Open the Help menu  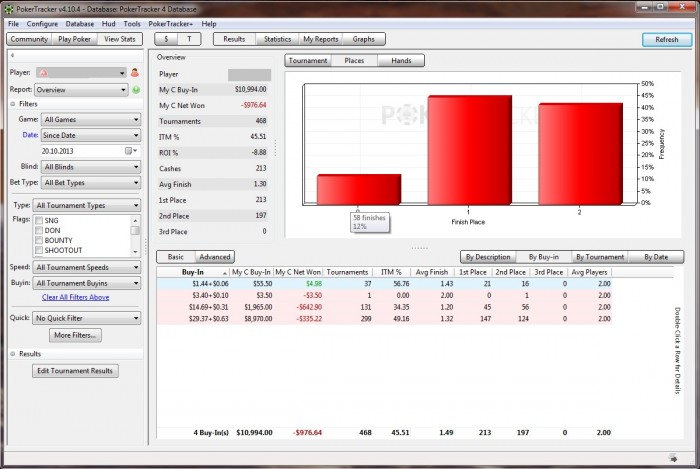pyautogui.click(x=209, y=24)
